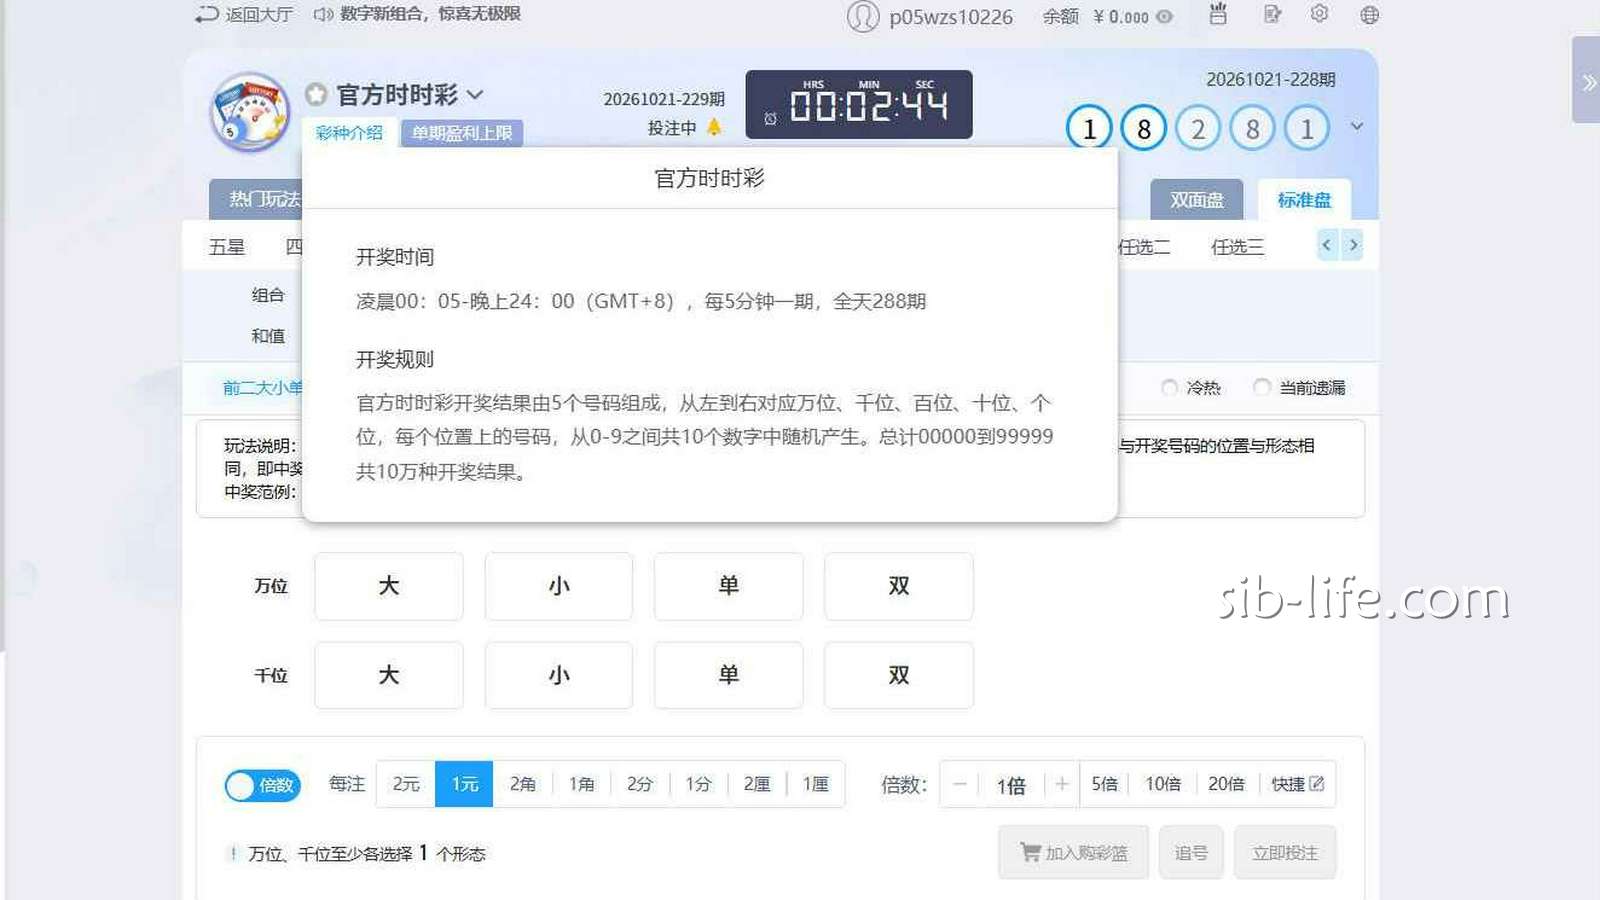The image size is (1600, 900).
Task: Decrease multiplier with minus button
Action: click(960, 784)
